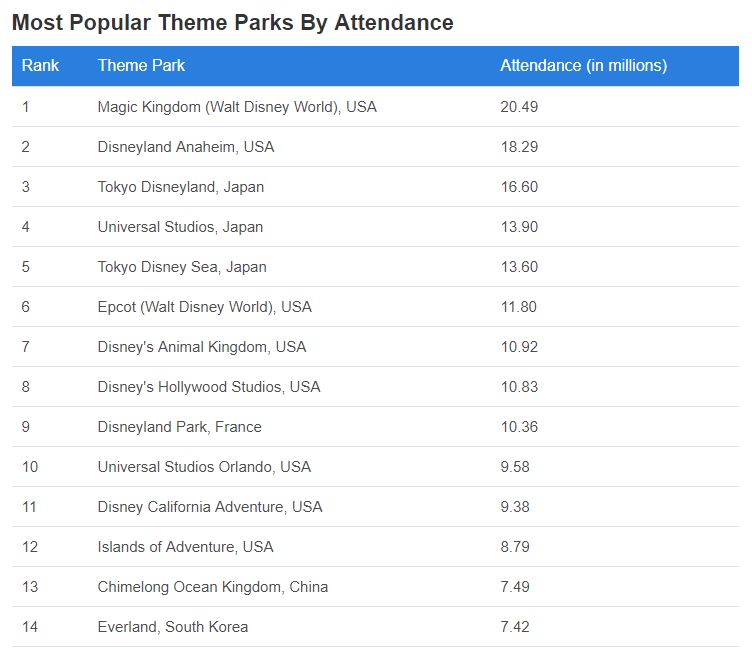This screenshot has width=752, height=653.
Task: Select Disneyland Park, France row
Action: [x=375, y=427]
